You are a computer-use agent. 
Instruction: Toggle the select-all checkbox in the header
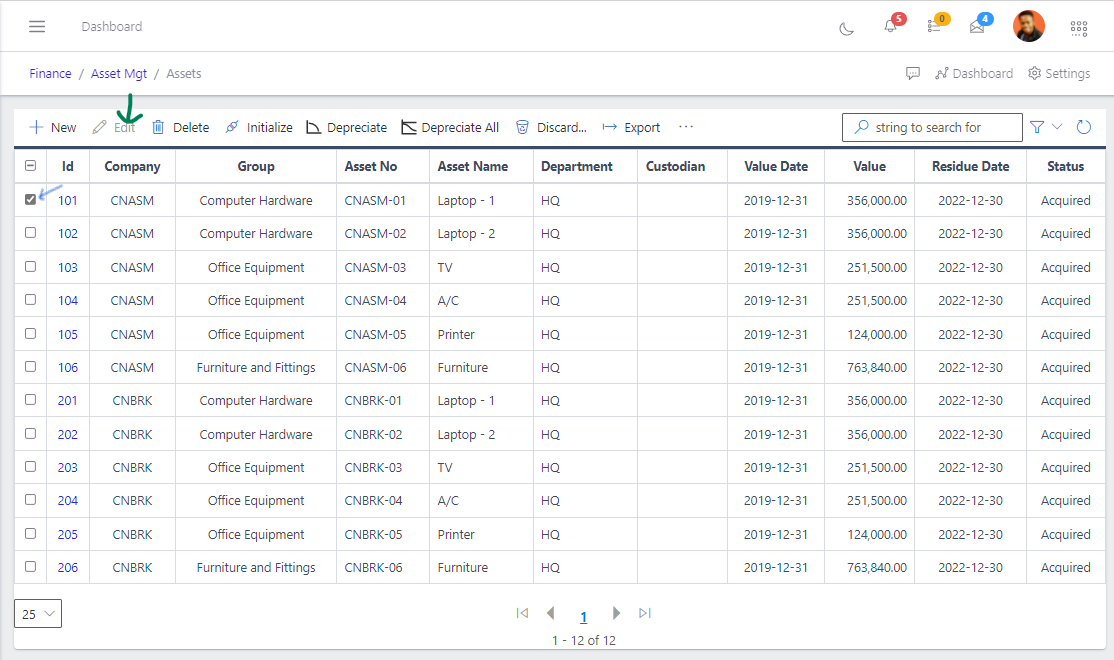[30, 165]
